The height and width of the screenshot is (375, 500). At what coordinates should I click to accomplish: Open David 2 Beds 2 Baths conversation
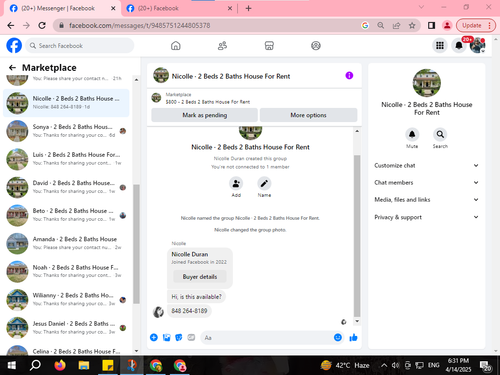click(66, 187)
